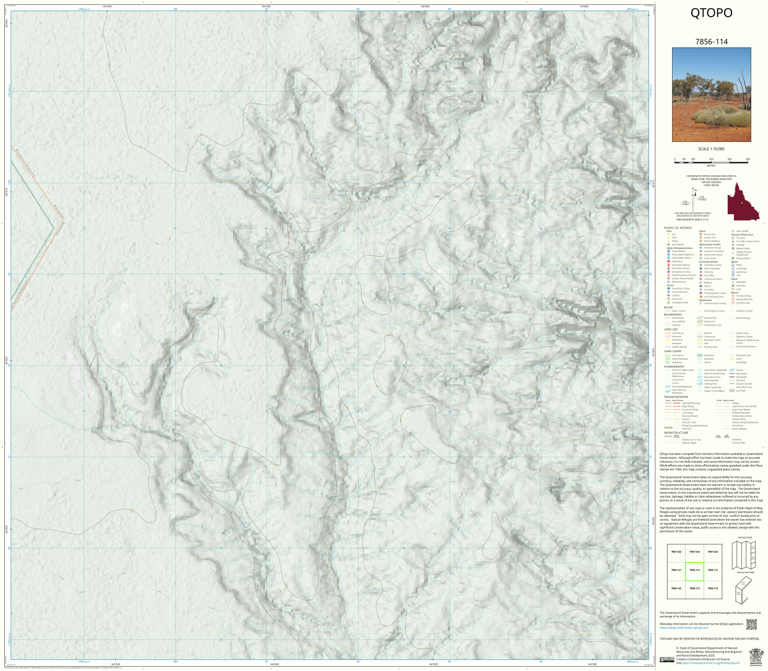Screen dimensions: 768x671
Task: Click the QTOPO map title
Action: pyautogui.click(x=711, y=13)
